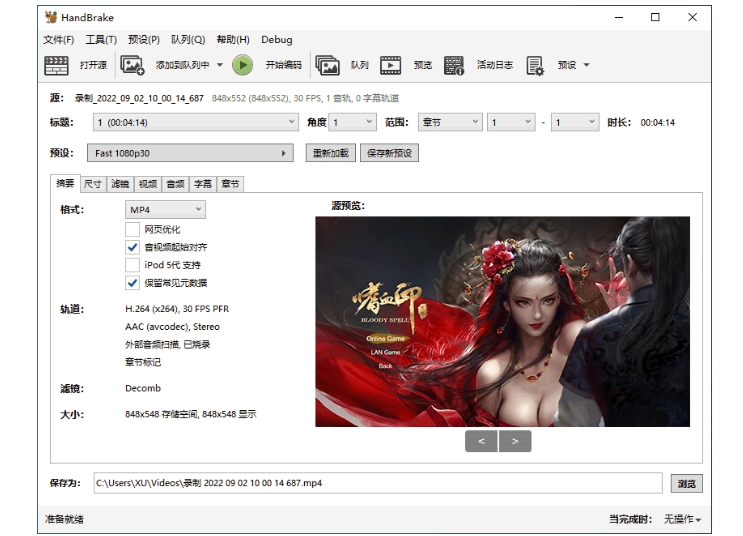
Task: Open the 工具(T) menu
Action: coord(101,40)
